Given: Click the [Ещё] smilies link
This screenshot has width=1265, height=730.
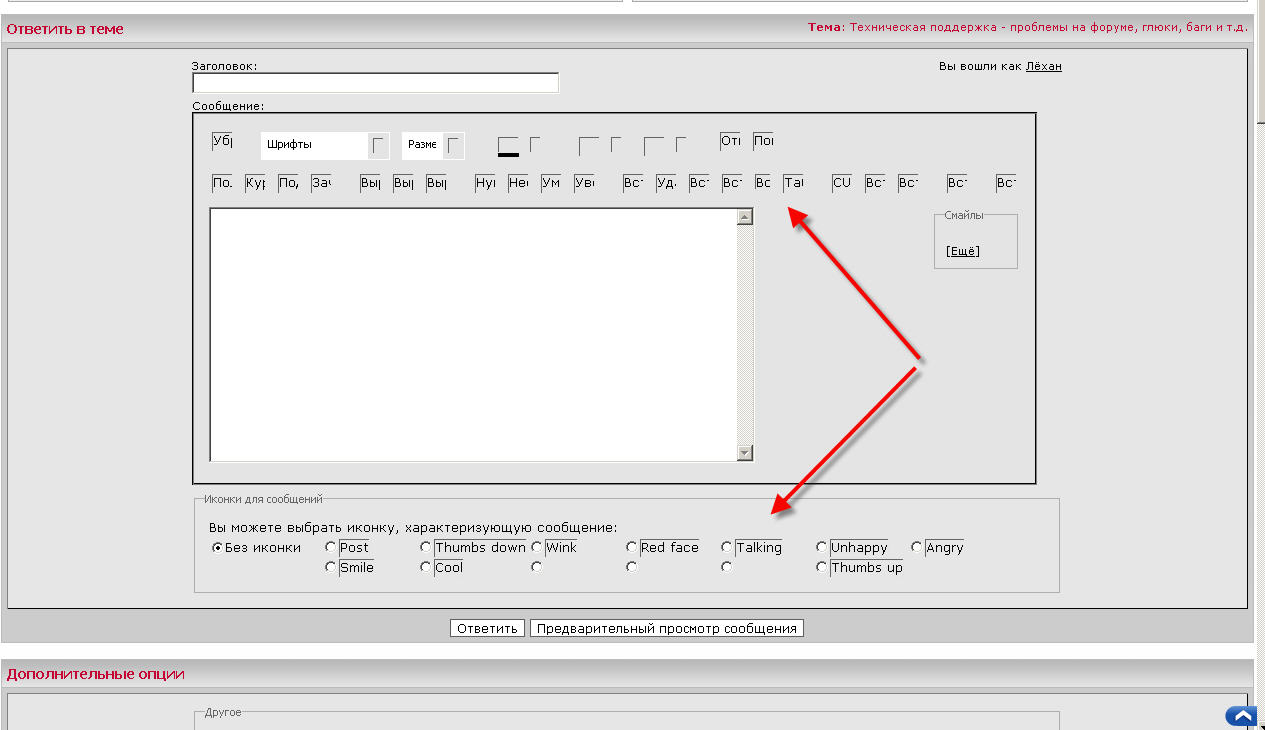Looking at the screenshot, I should click(963, 251).
